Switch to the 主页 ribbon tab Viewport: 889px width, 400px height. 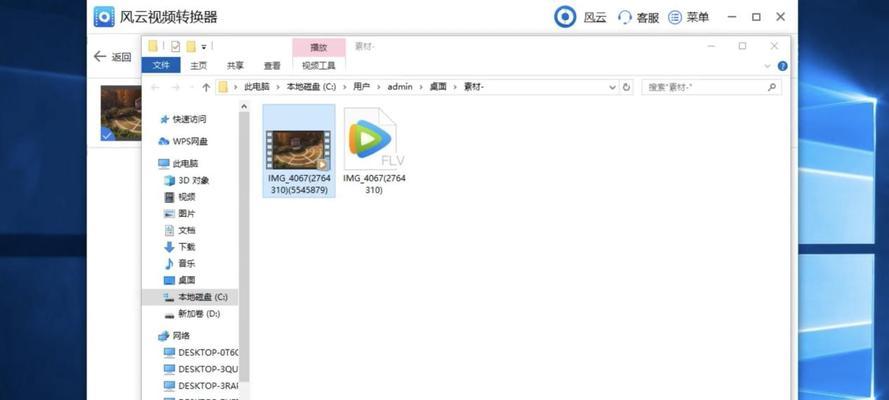(x=198, y=66)
